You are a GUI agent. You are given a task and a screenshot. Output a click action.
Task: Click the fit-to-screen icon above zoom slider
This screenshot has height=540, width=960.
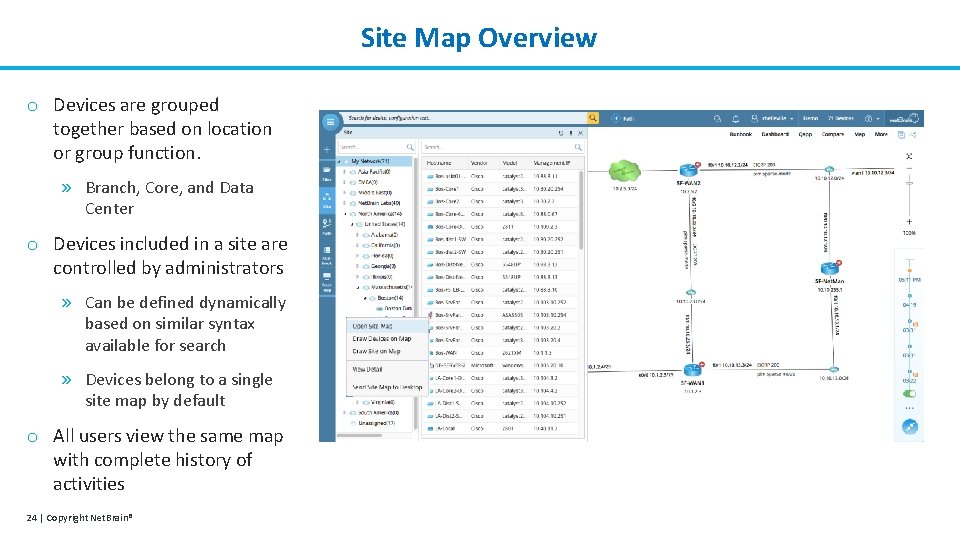click(909, 156)
